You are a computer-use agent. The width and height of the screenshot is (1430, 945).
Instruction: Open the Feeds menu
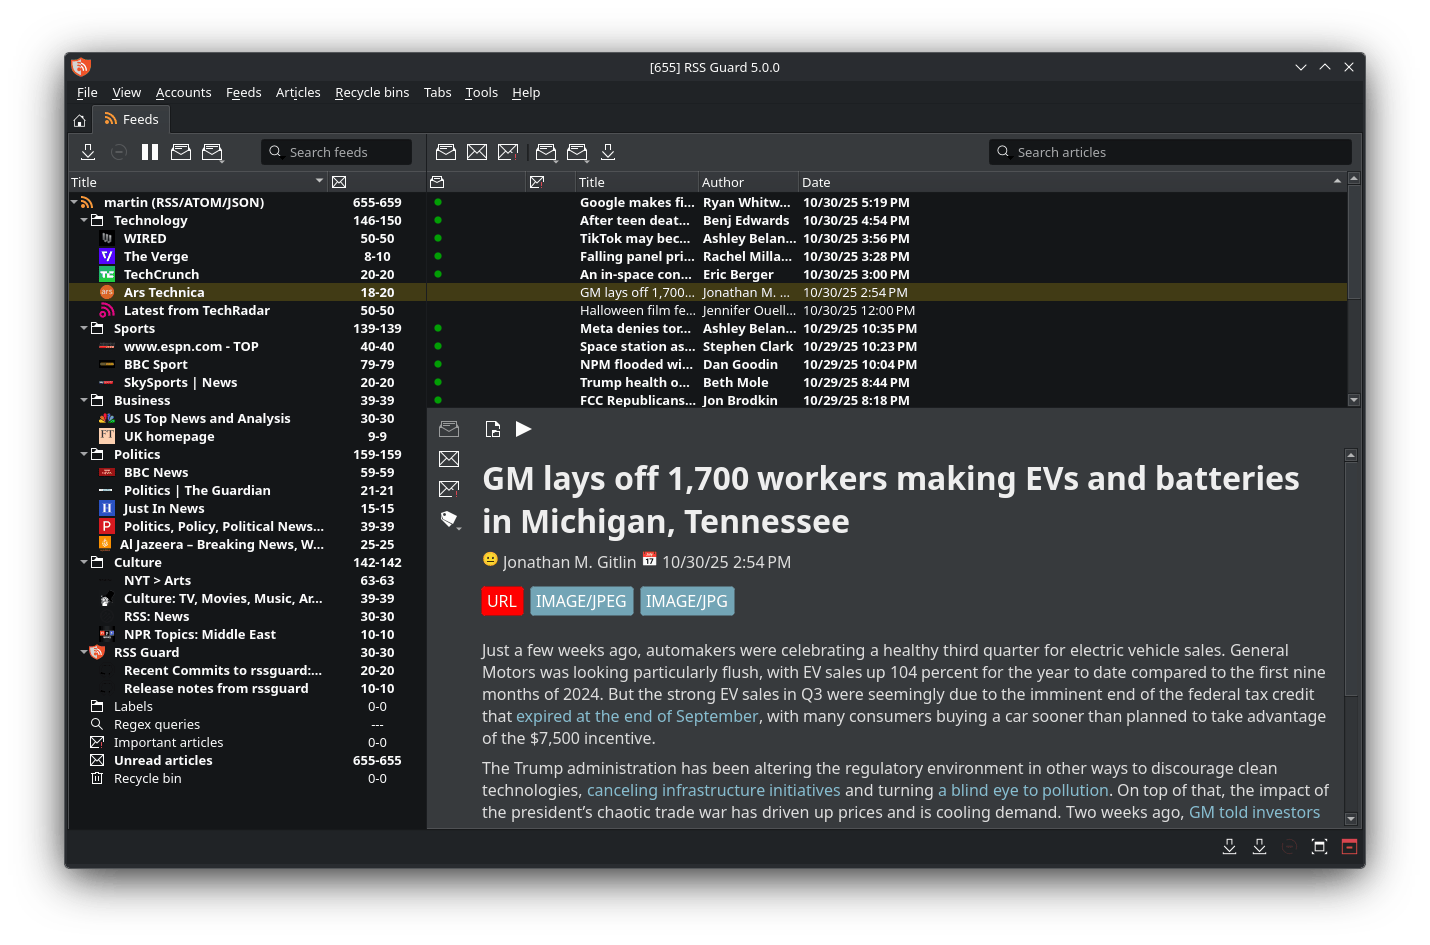[243, 93]
